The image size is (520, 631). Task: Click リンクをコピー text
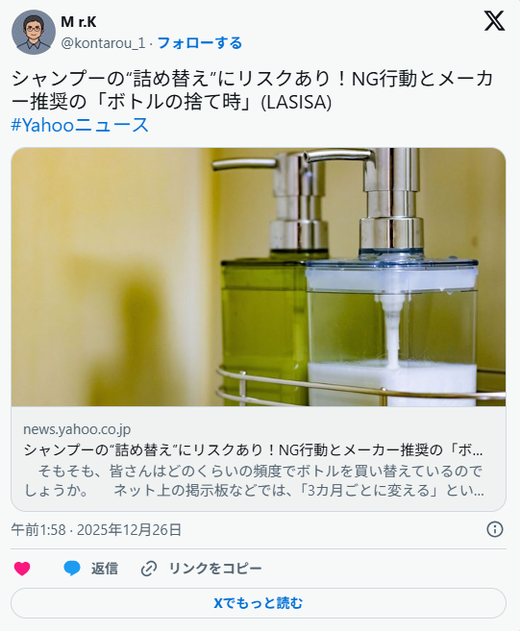(215, 569)
